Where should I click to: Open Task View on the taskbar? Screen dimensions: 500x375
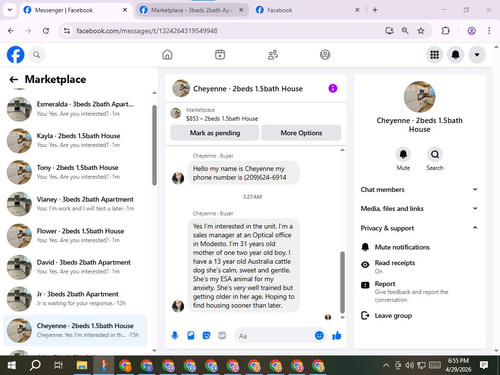(x=58, y=365)
